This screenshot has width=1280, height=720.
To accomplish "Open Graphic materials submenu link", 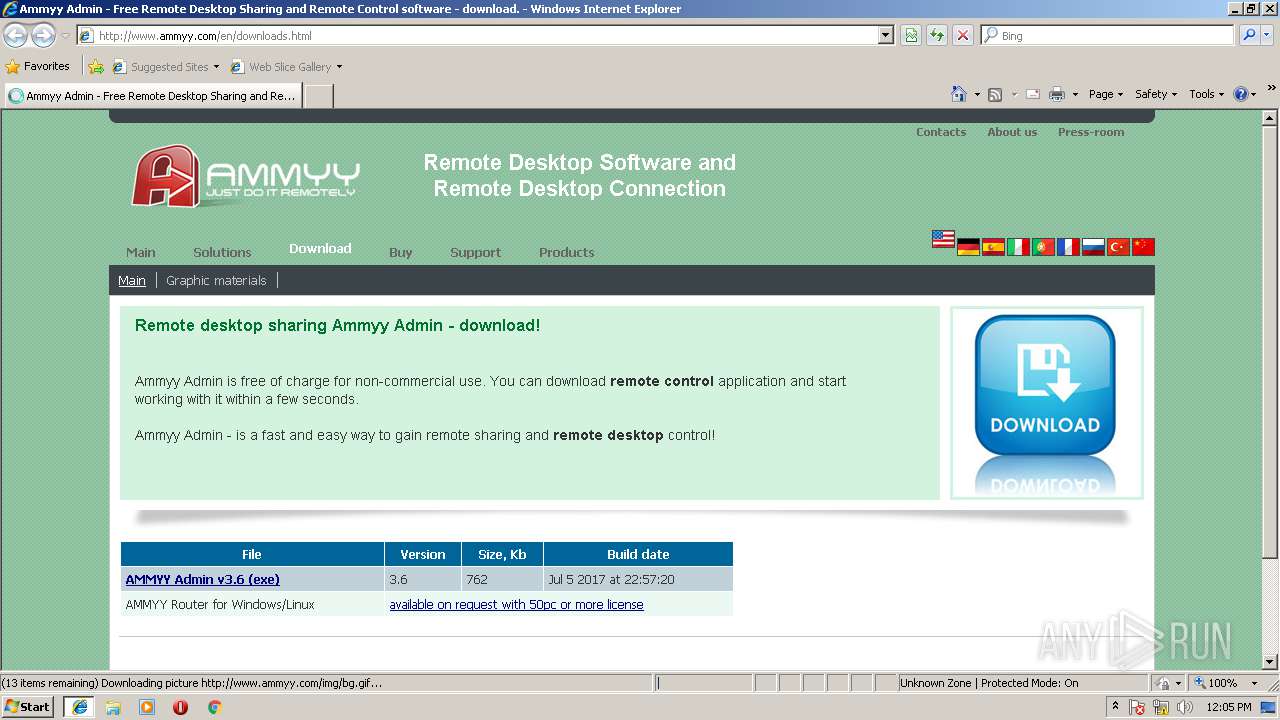I will pyautogui.click(x=216, y=280).
